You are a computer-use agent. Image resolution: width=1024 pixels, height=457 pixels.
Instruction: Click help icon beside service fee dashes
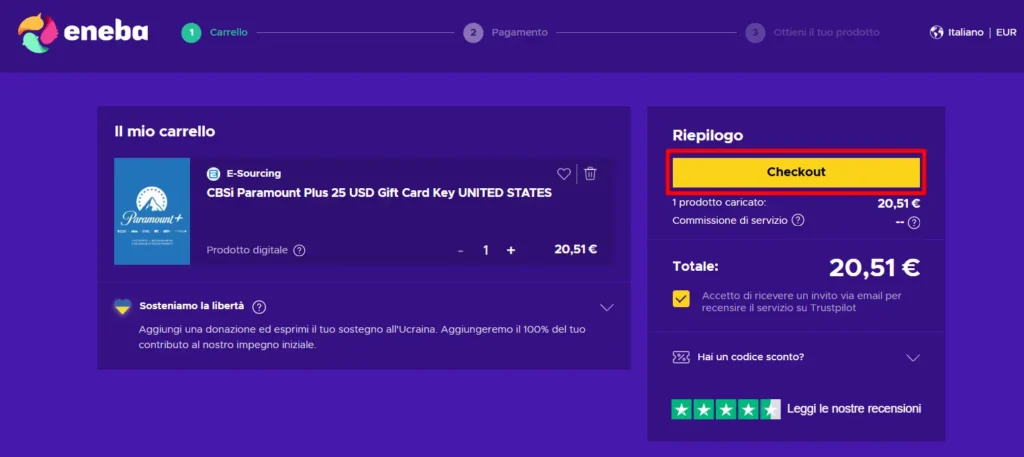[x=914, y=223]
